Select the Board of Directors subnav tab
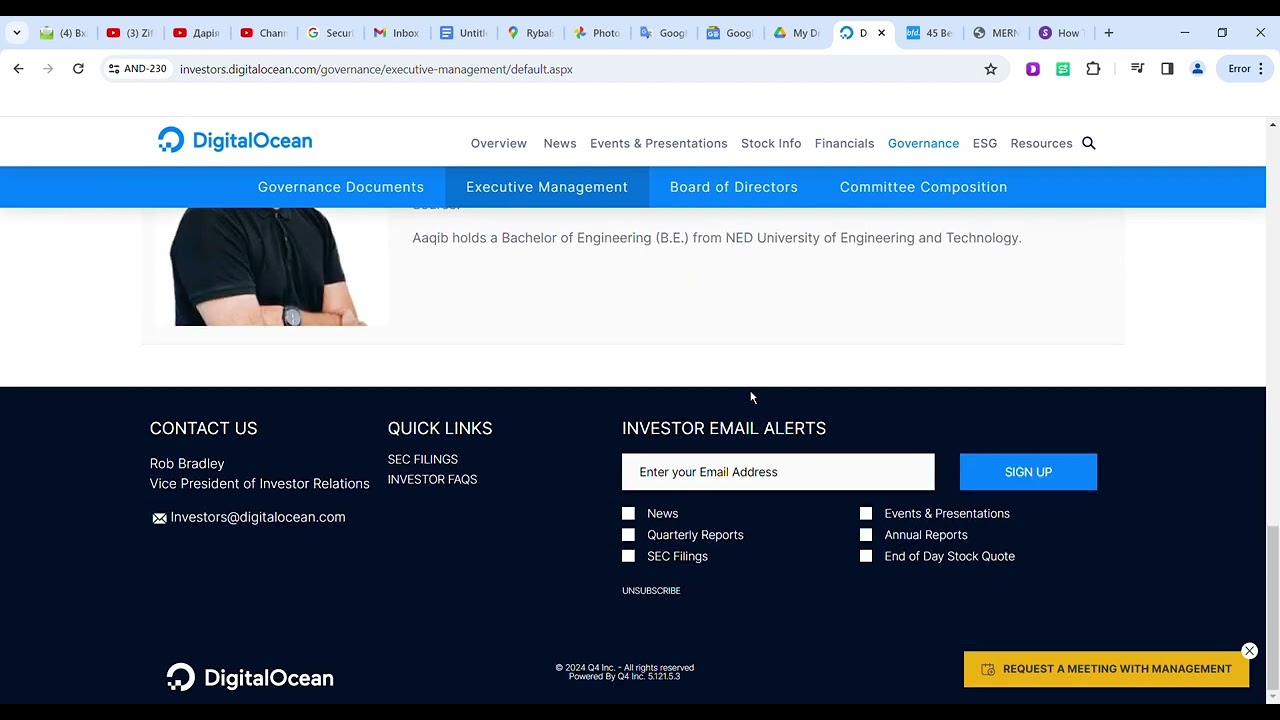This screenshot has height=720, width=1280. click(734, 187)
